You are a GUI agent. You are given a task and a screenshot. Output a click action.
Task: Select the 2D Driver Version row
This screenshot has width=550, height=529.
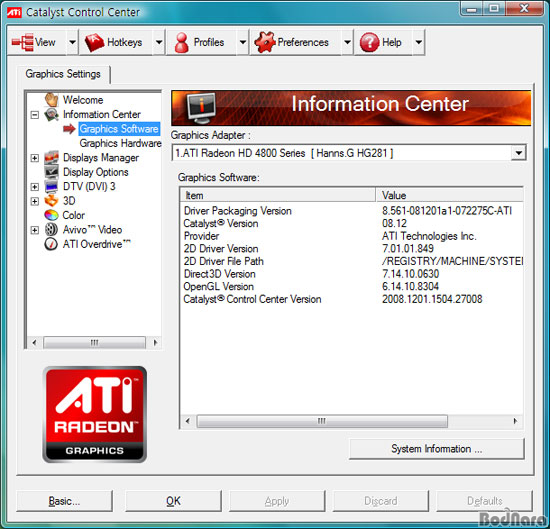click(x=351, y=249)
